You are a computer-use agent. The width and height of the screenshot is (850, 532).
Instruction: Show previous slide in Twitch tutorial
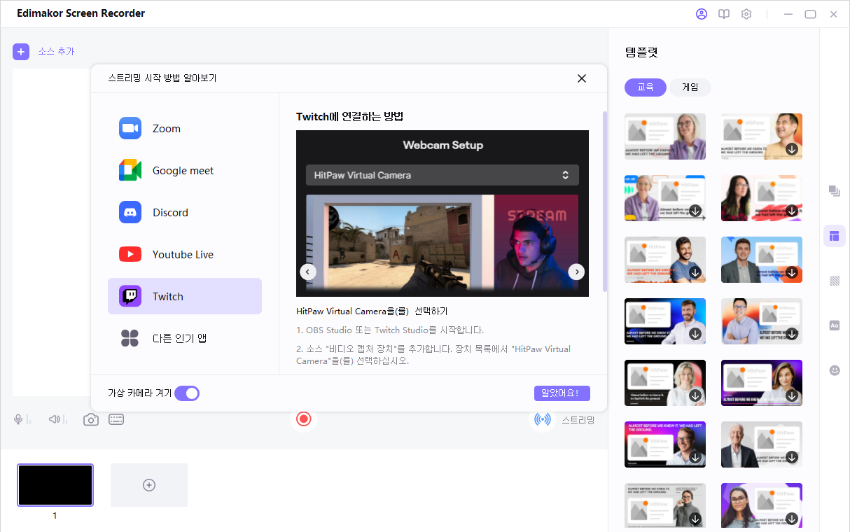308,272
